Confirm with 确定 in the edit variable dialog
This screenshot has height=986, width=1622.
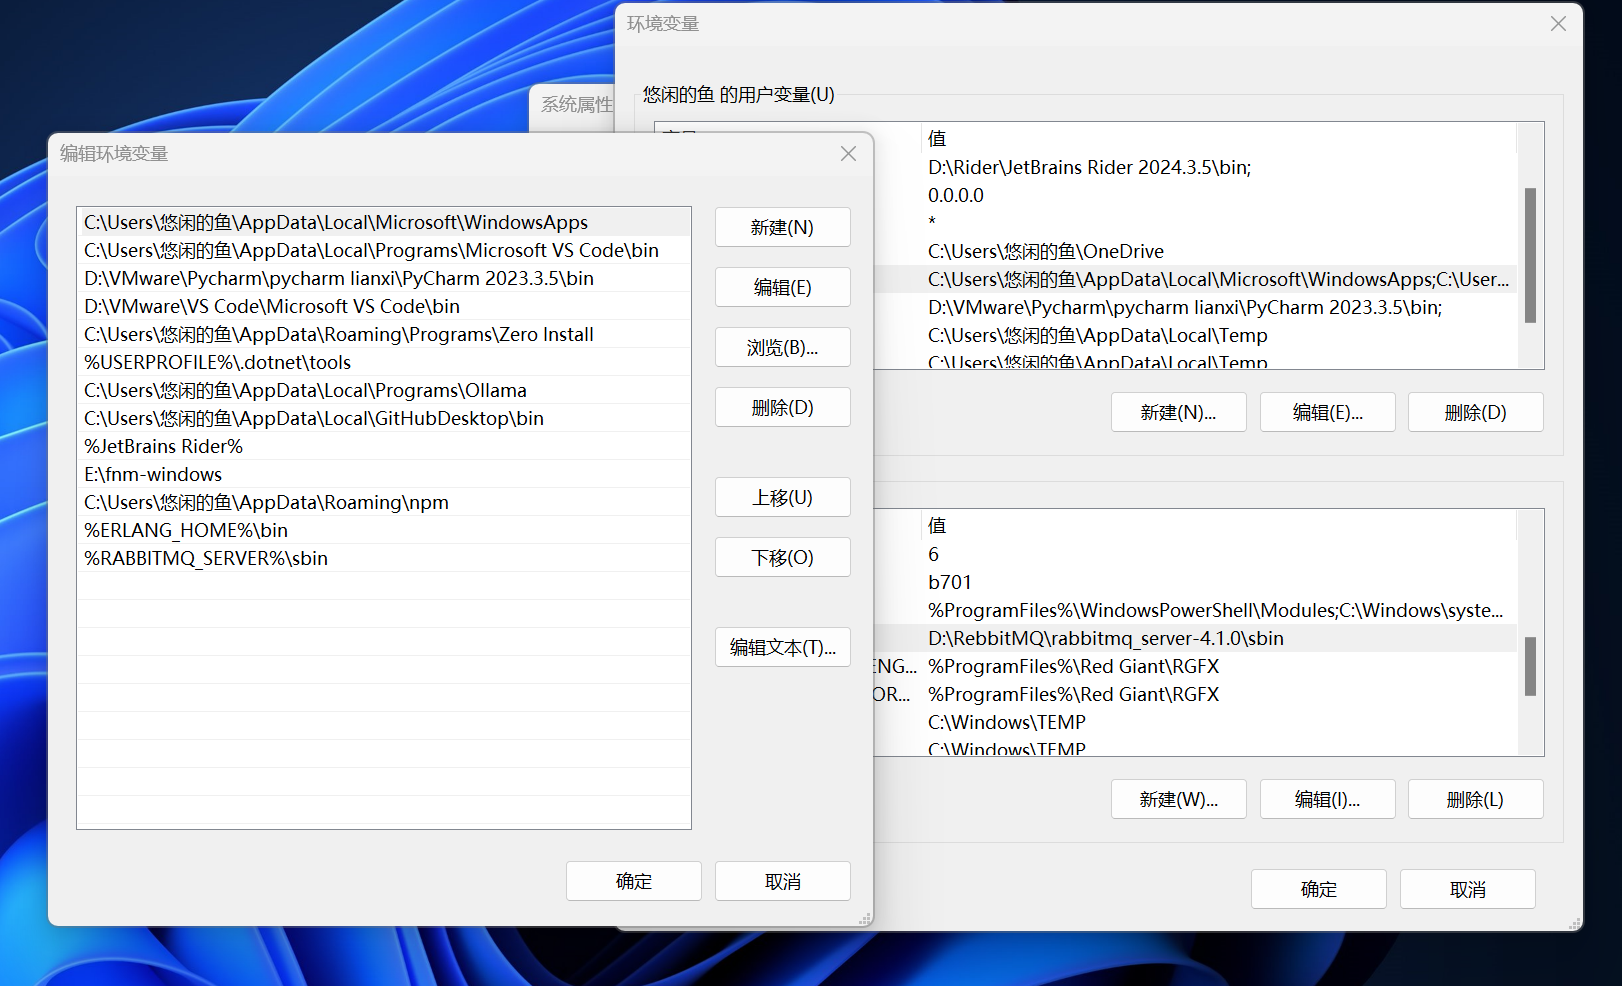[633, 881]
